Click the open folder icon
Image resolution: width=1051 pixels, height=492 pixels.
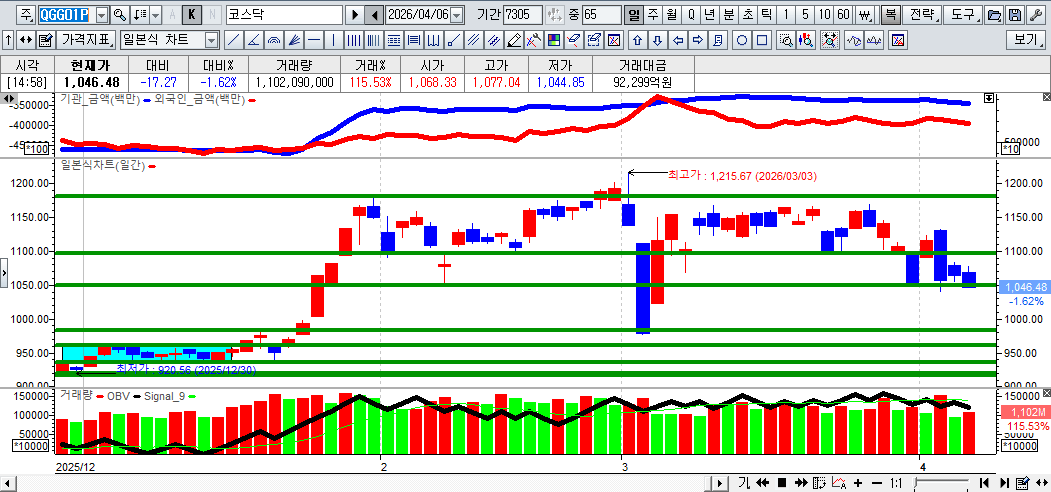coord(993,15)
